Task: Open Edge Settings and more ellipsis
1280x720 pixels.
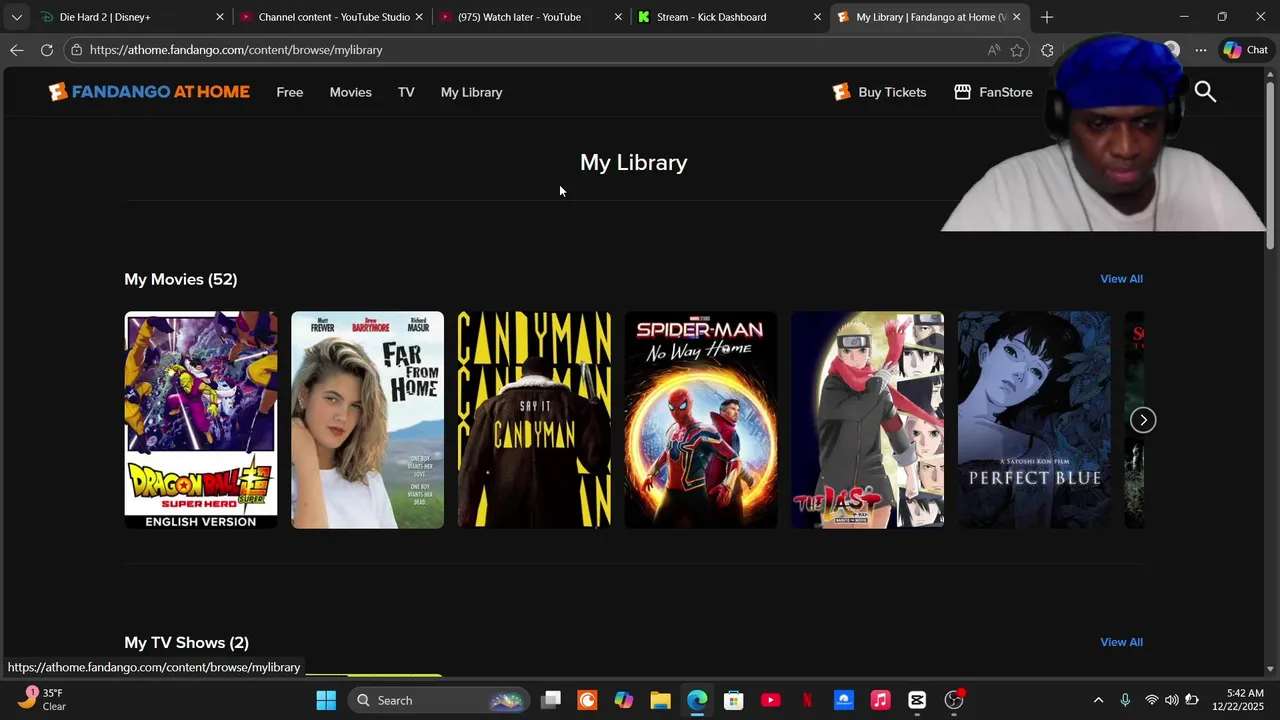Action: pos(1200,50)
